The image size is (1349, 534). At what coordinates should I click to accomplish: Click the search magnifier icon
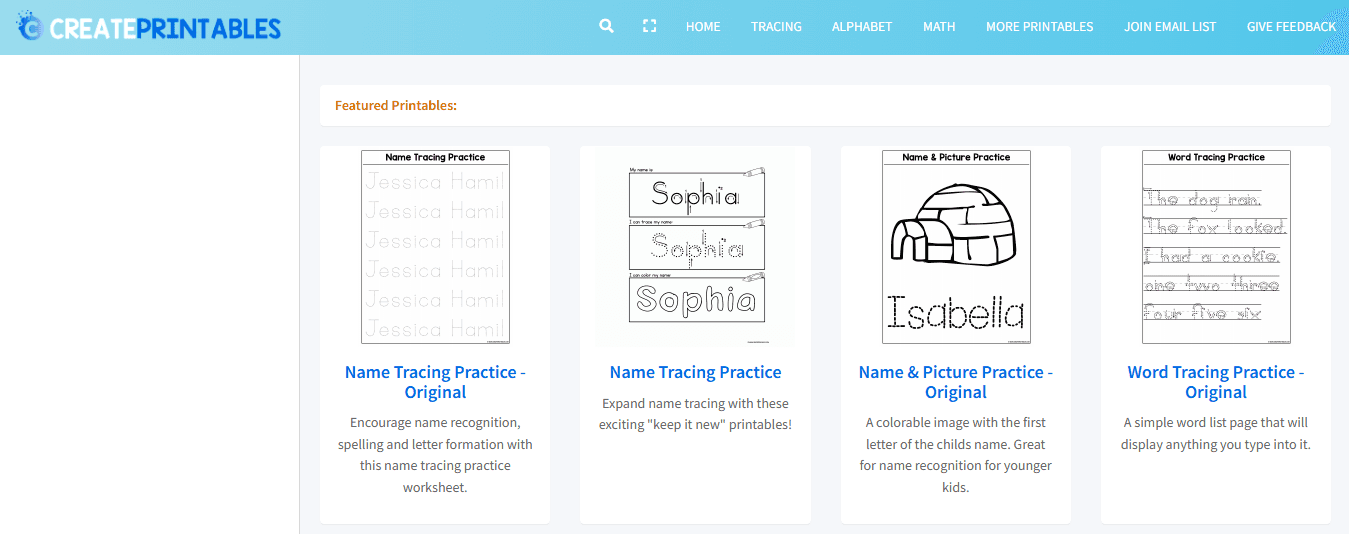click(606, 26)
